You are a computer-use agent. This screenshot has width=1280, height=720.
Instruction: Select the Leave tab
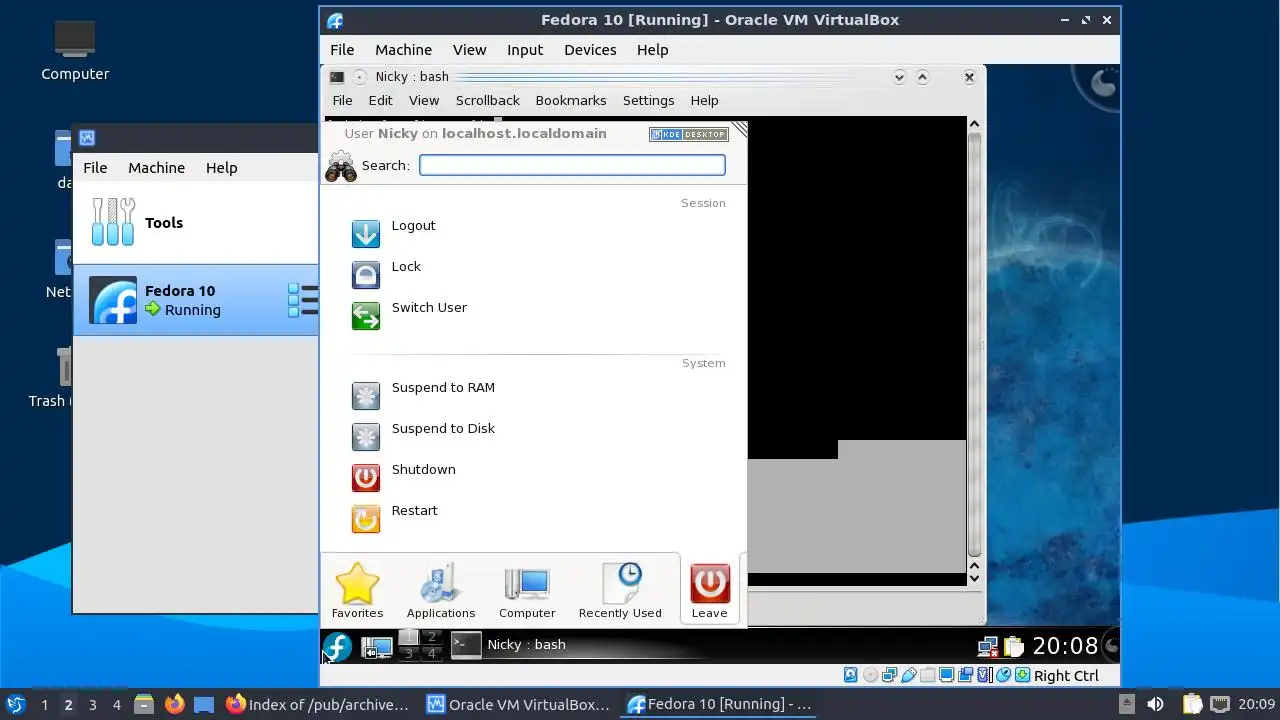[x=710, y=591]
